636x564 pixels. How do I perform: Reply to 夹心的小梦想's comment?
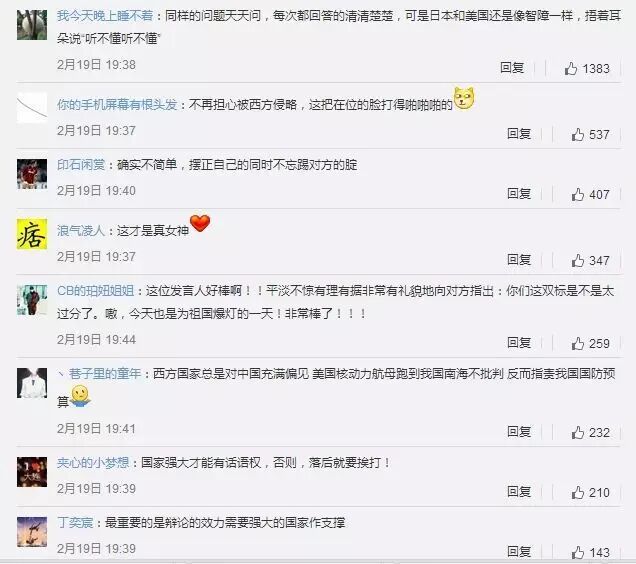point(519,492)
